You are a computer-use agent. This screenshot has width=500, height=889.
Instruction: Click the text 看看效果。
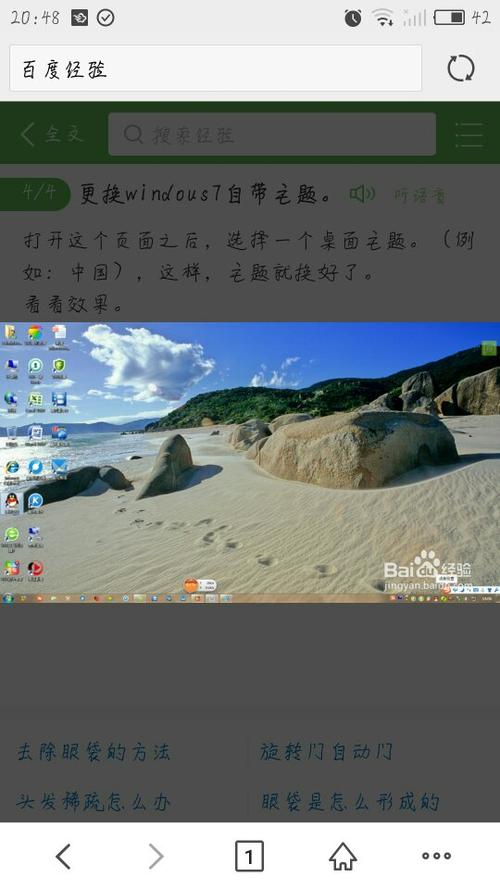pos(73,305)
